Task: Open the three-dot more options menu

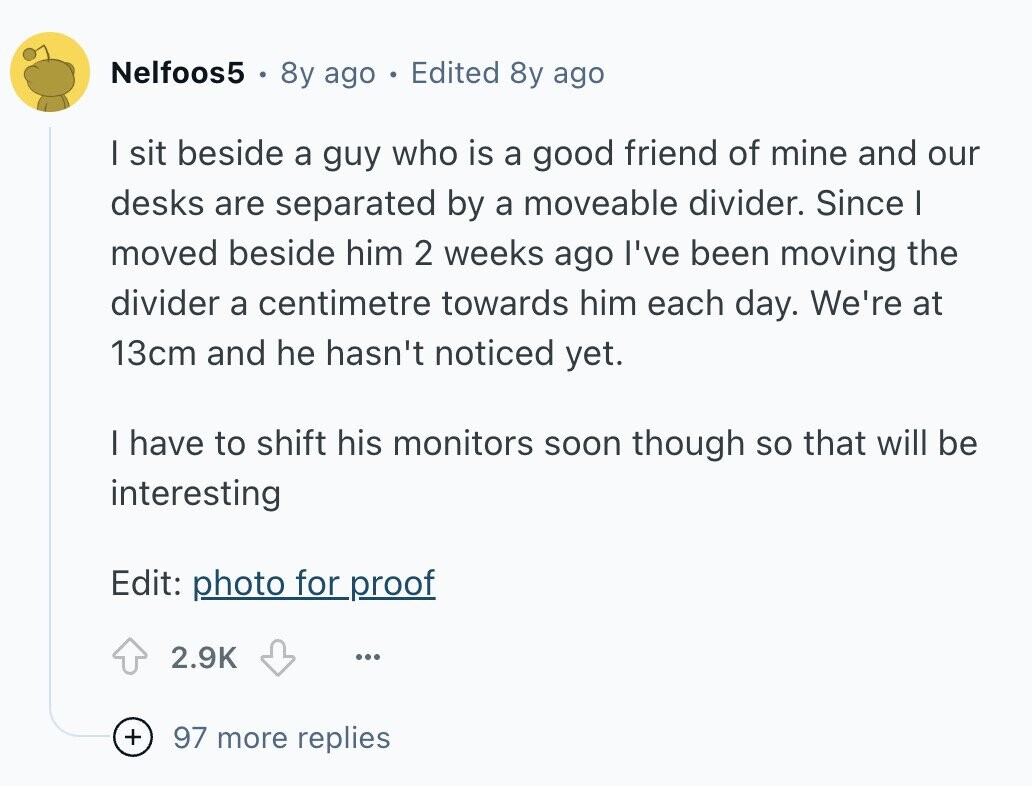Action: point(366,657)
